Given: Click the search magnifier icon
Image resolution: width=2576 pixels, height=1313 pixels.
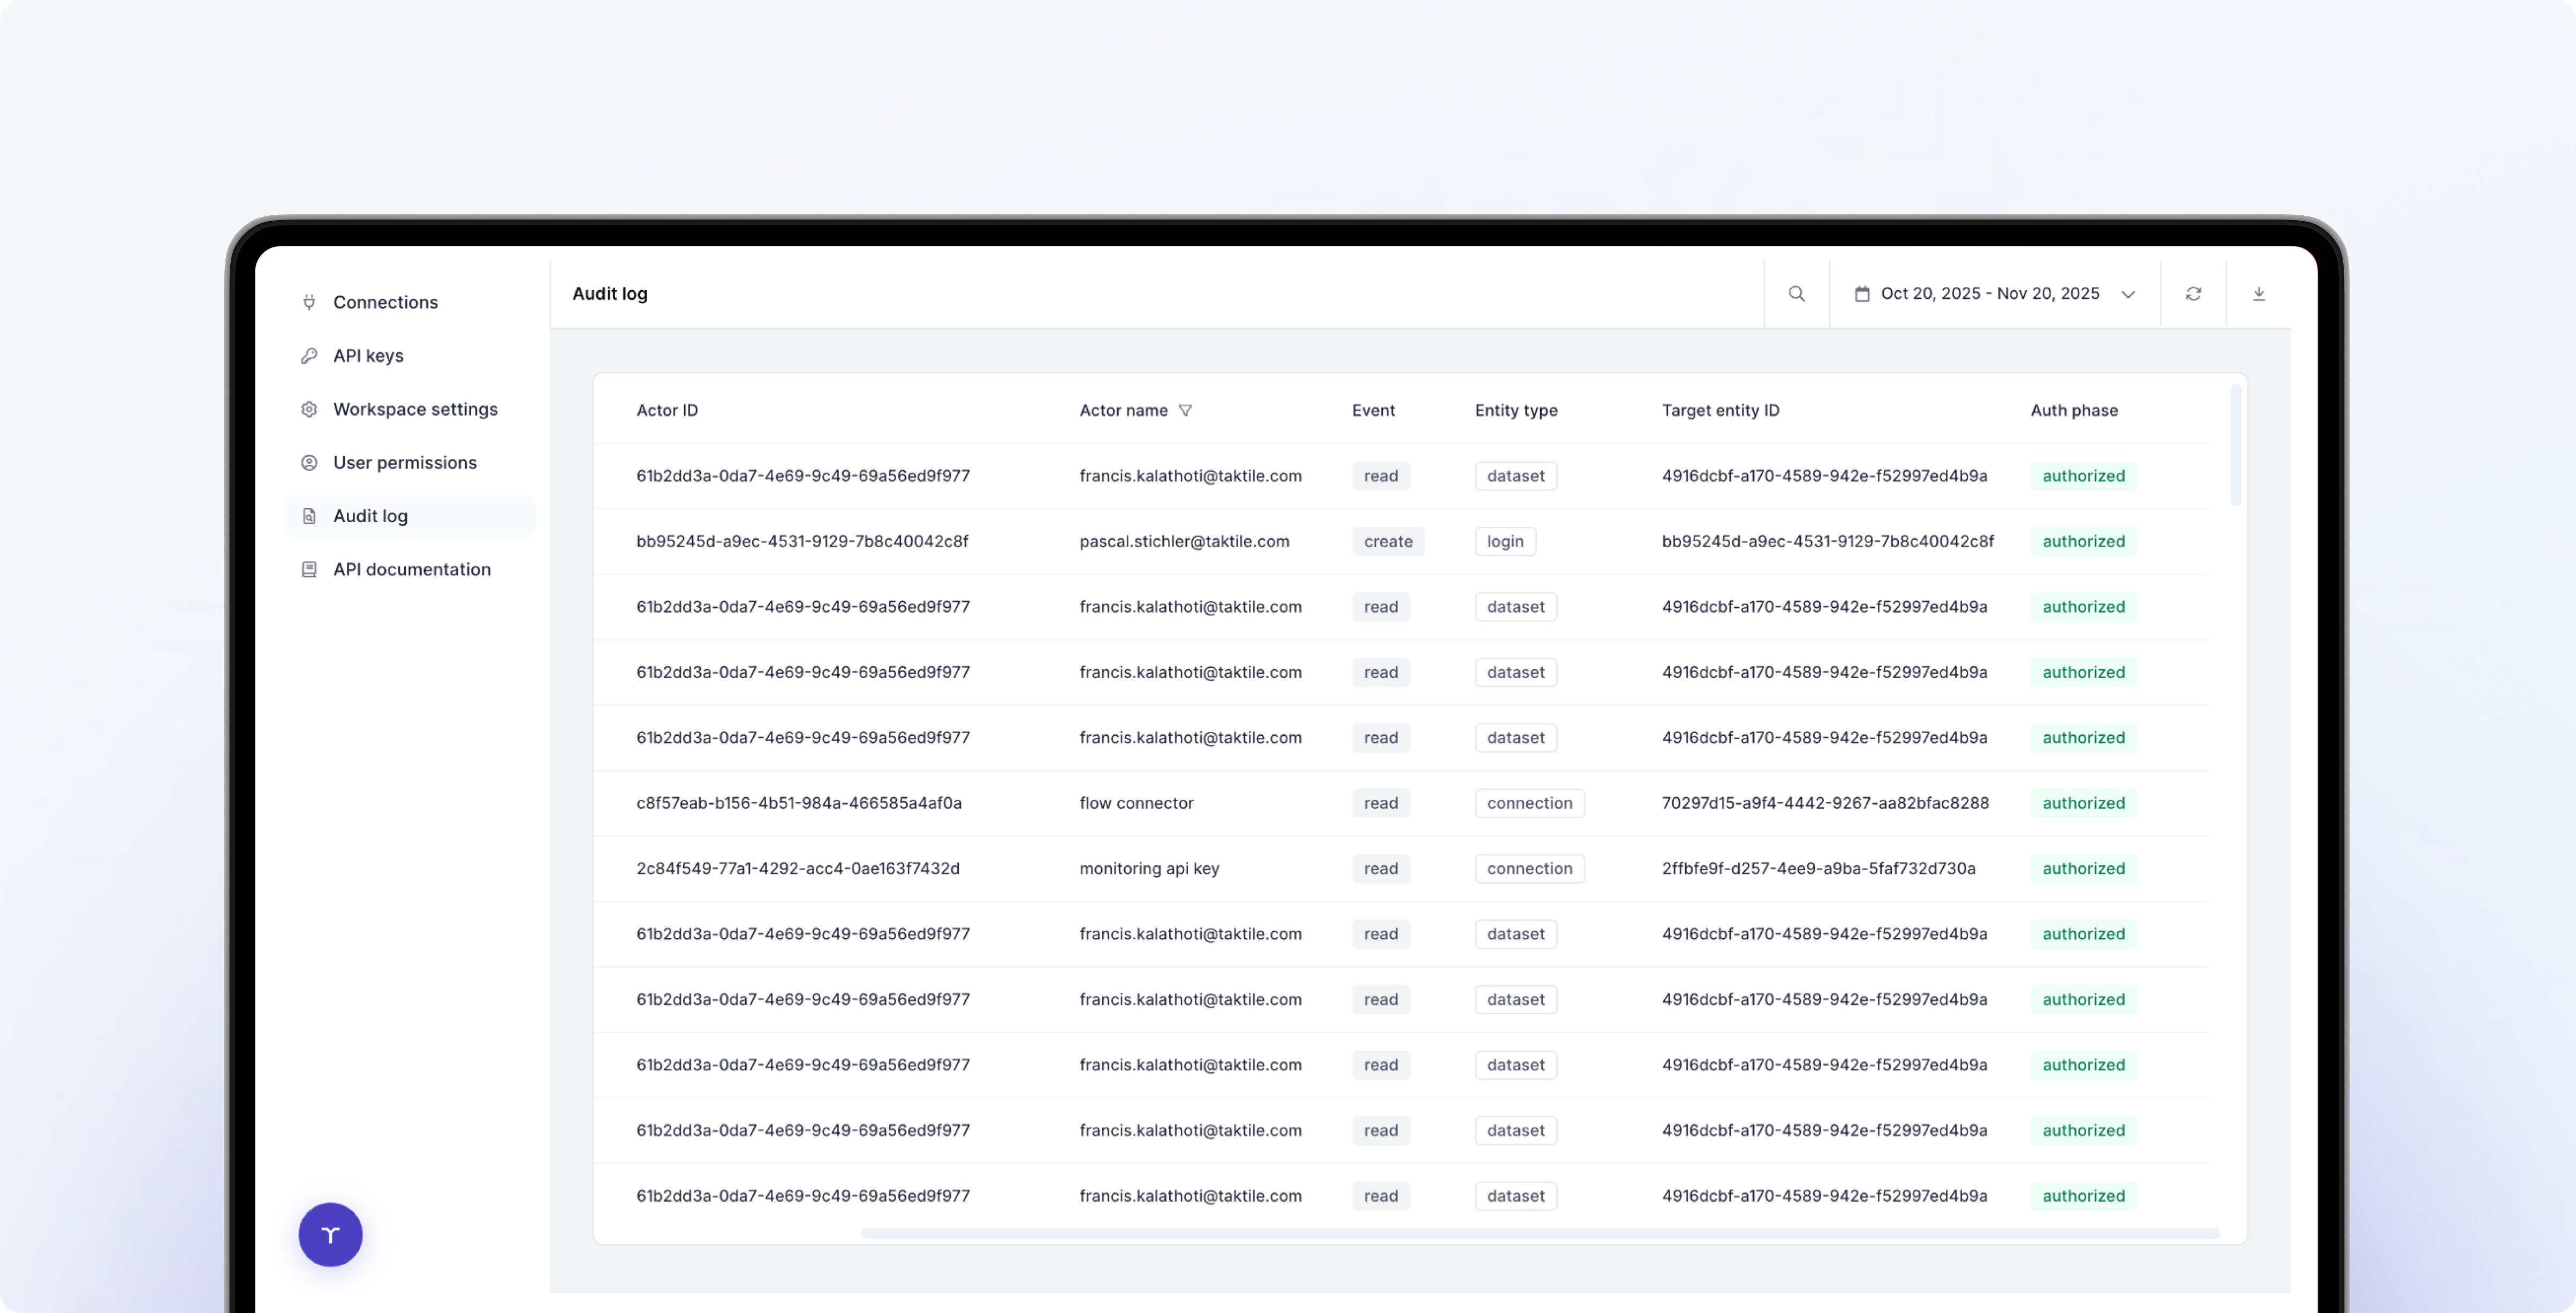Looking at the screenshot, I should [x=1796, y=294].
